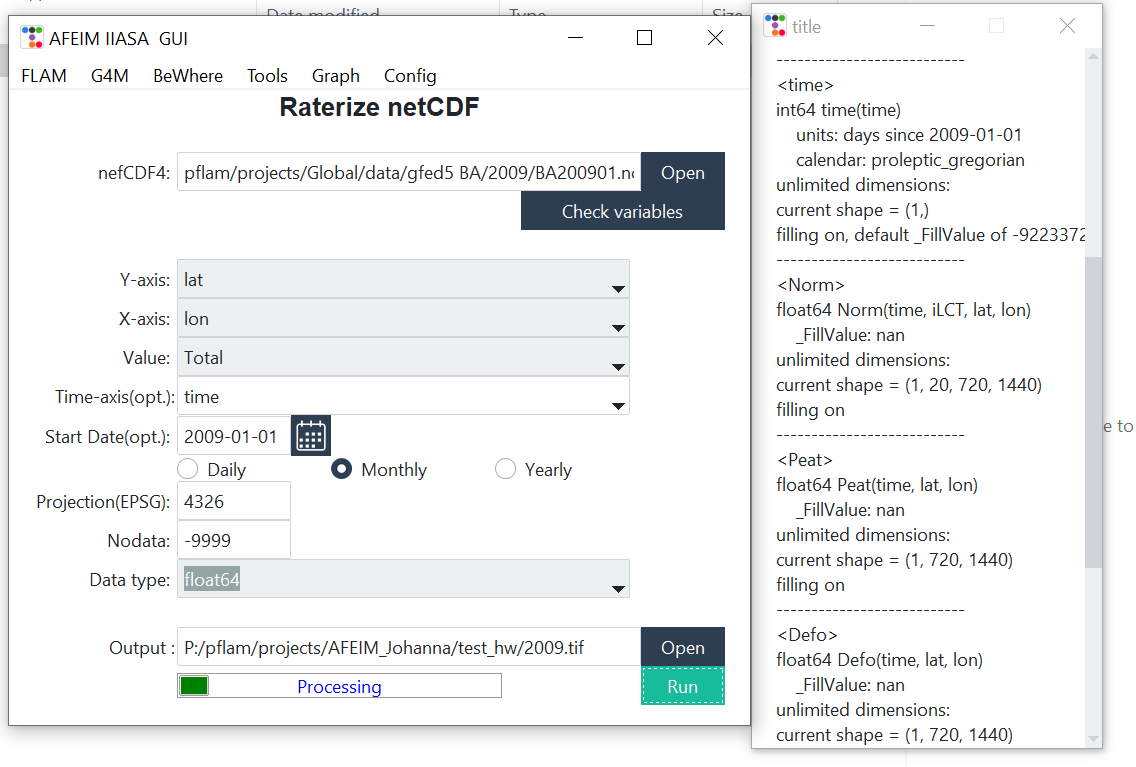Click the green Run button

click(683, 686)
